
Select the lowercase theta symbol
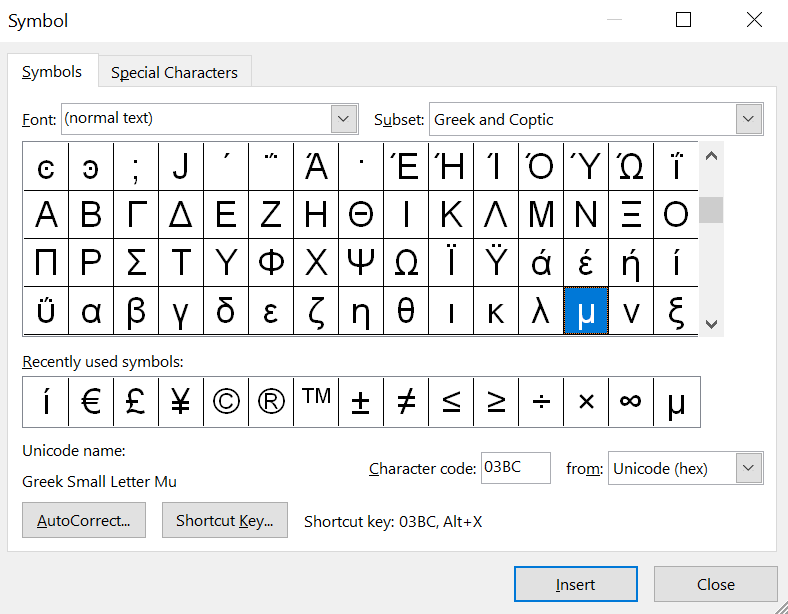pyautogui.click(x=406, y=312)
